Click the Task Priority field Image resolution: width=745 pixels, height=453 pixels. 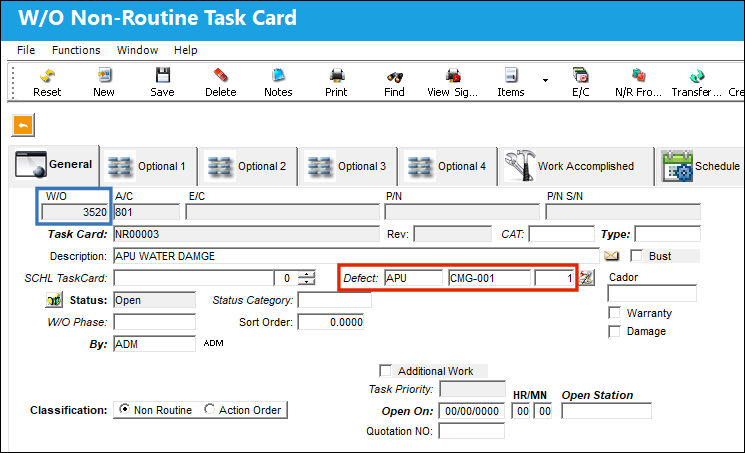click(472, 389)
